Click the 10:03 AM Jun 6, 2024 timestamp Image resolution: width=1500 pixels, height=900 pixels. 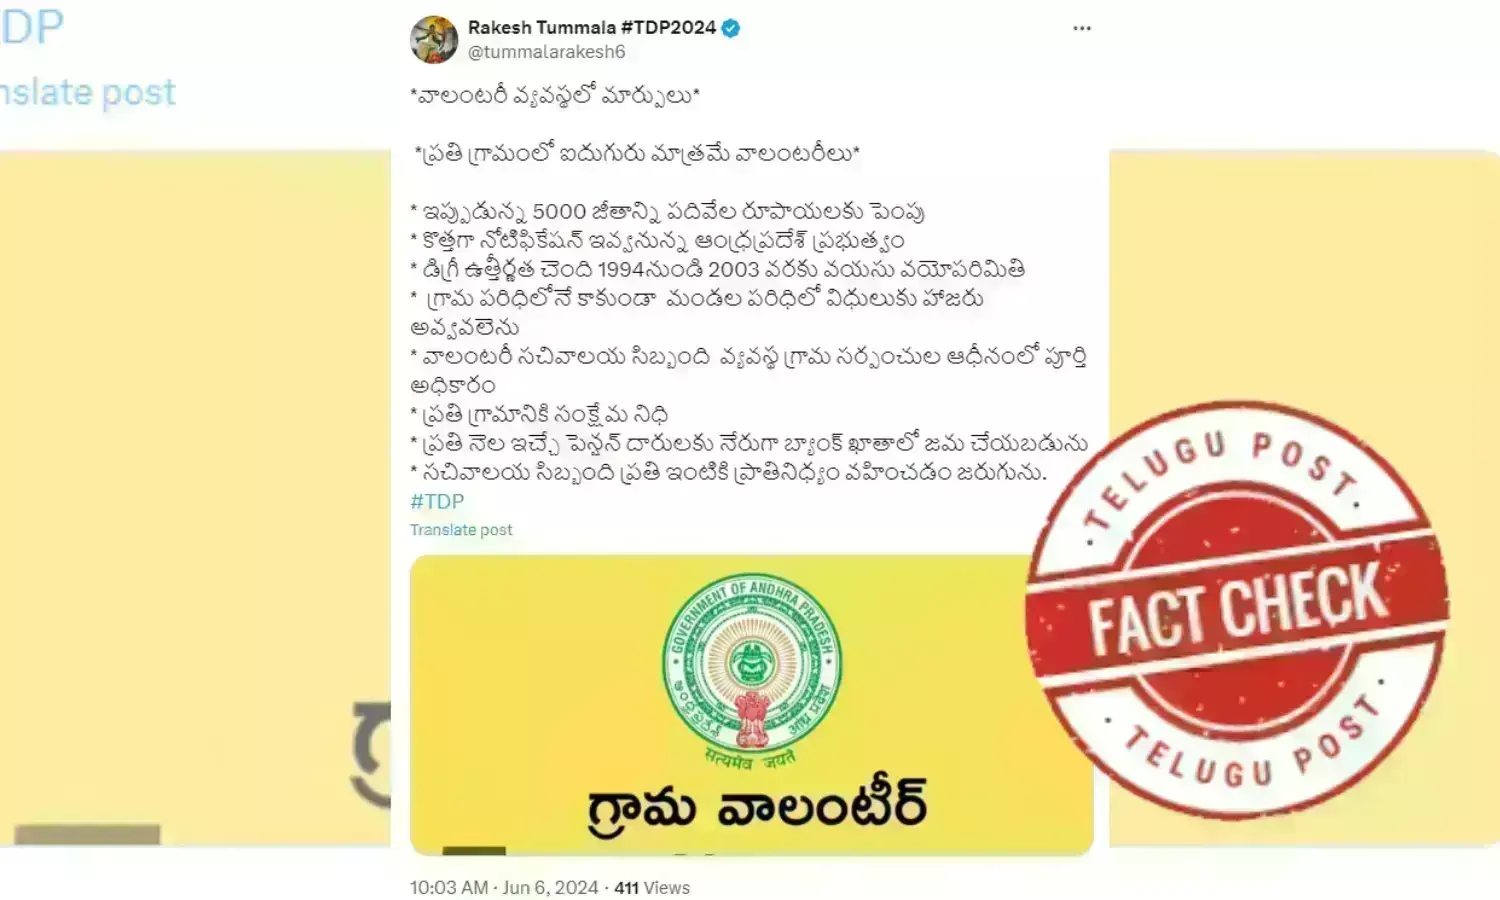(504, 887)
